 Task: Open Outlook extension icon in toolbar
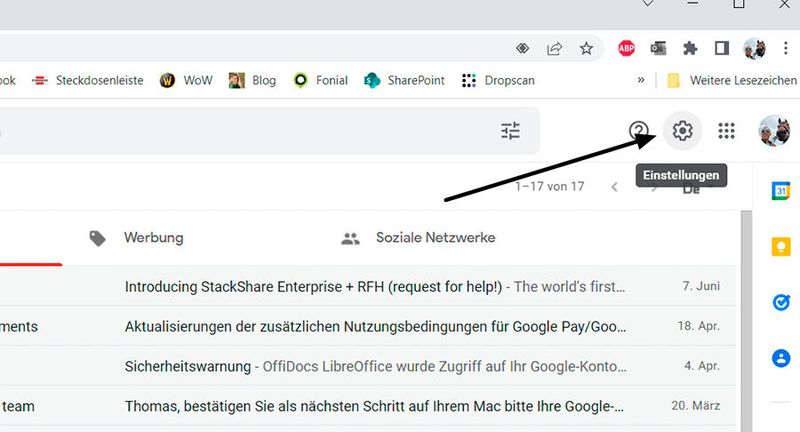tap(658, 48)
